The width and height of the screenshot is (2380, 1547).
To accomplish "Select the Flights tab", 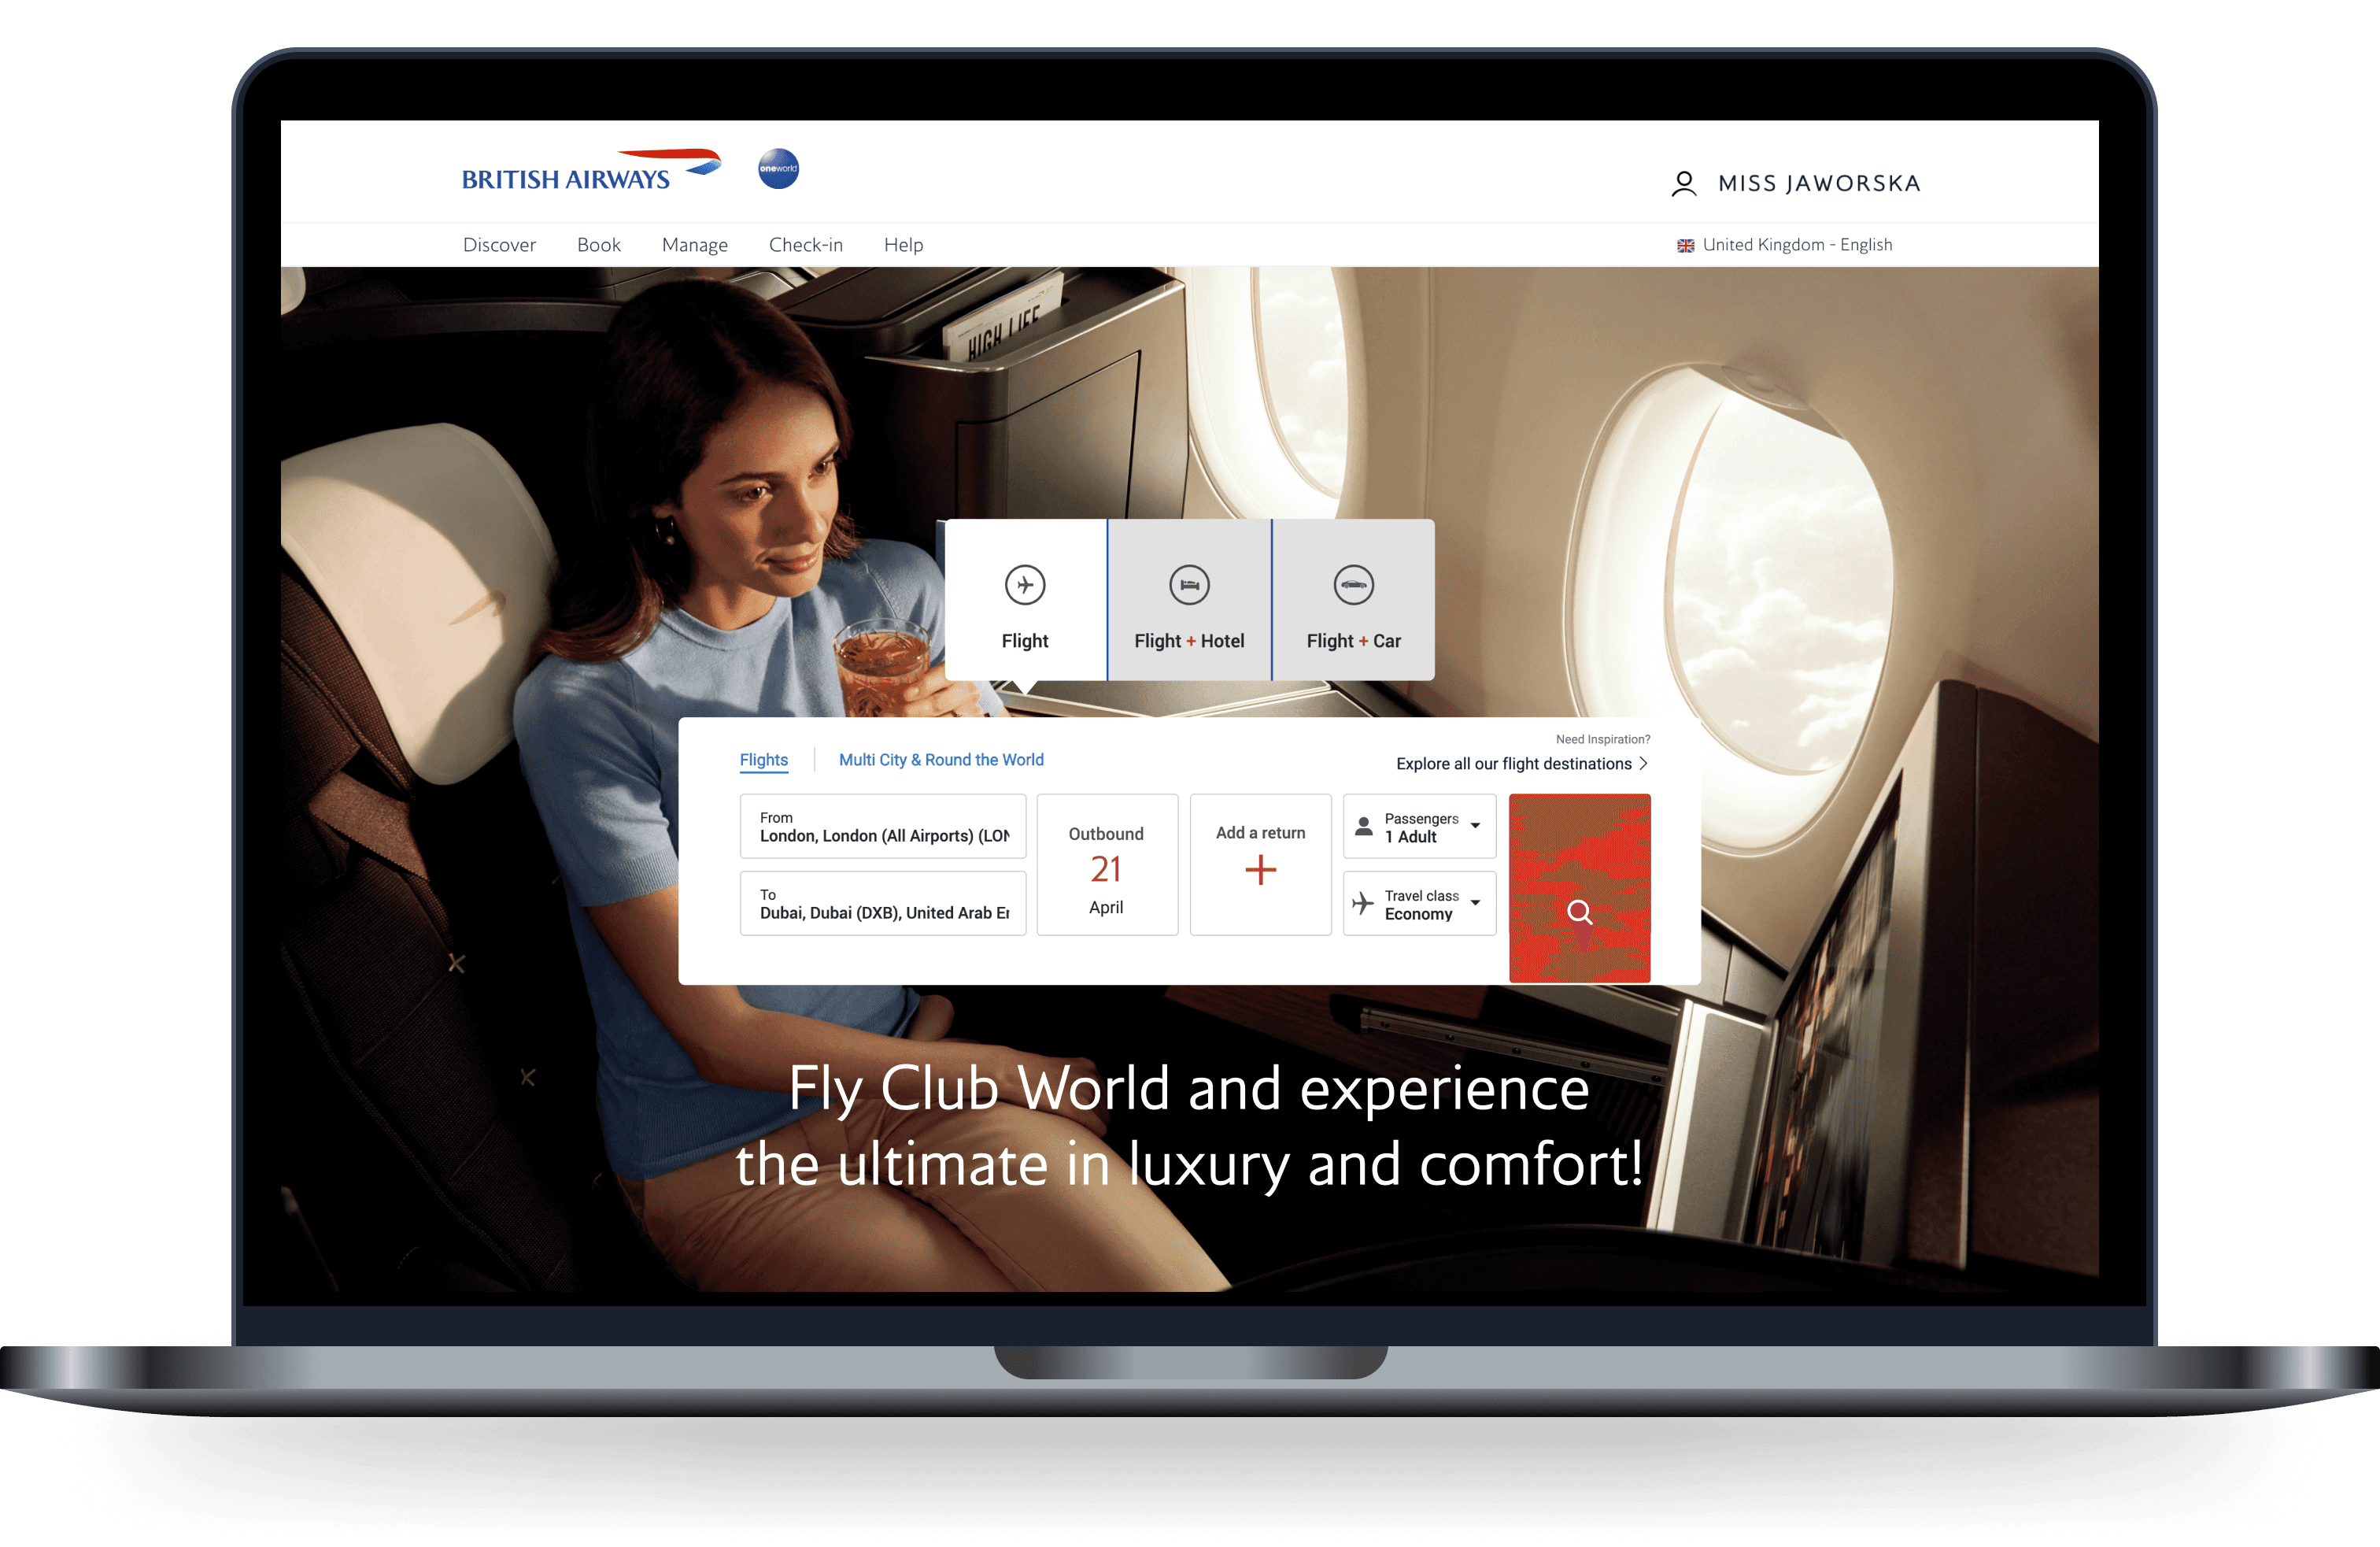I will tap(763, 760).
